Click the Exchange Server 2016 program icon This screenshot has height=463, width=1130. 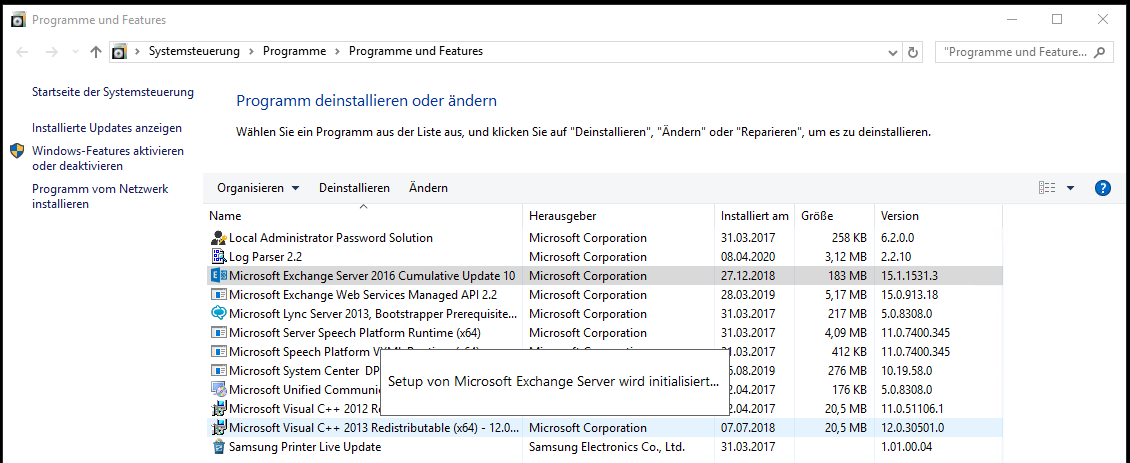click(219, 275)
